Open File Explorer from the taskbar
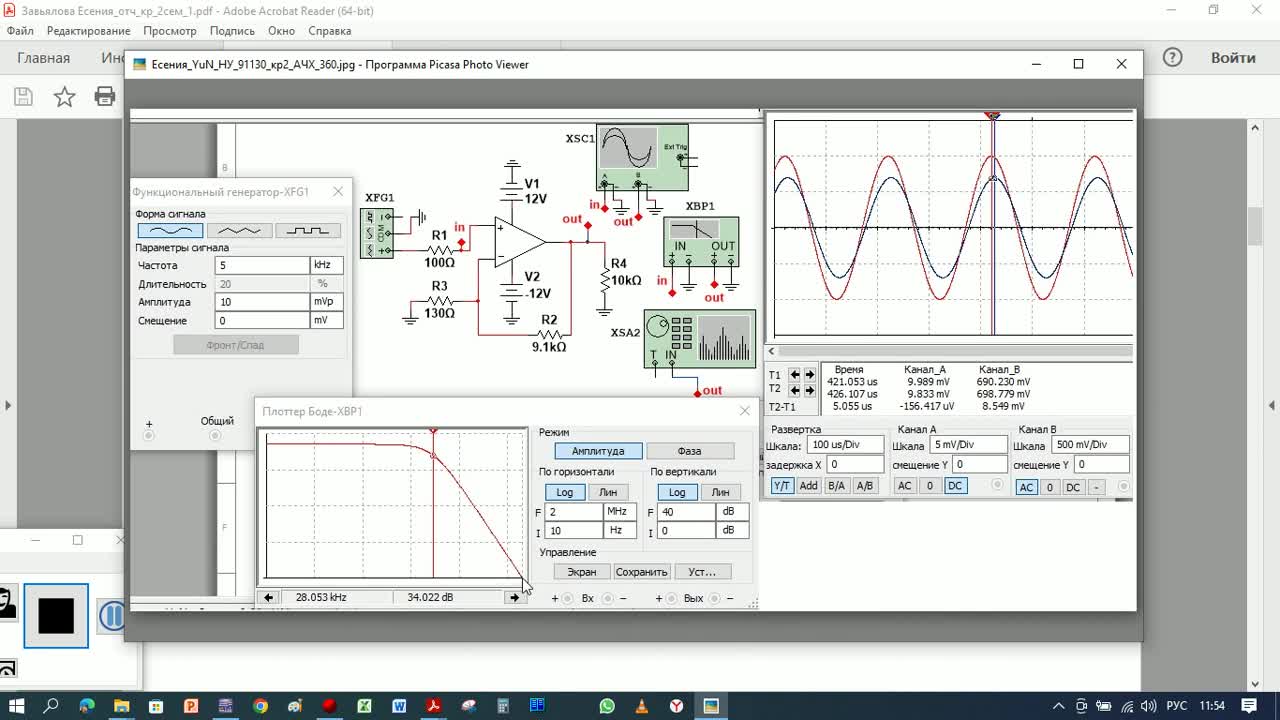This screenshot has width=1280, height=720. pos(121,706)
